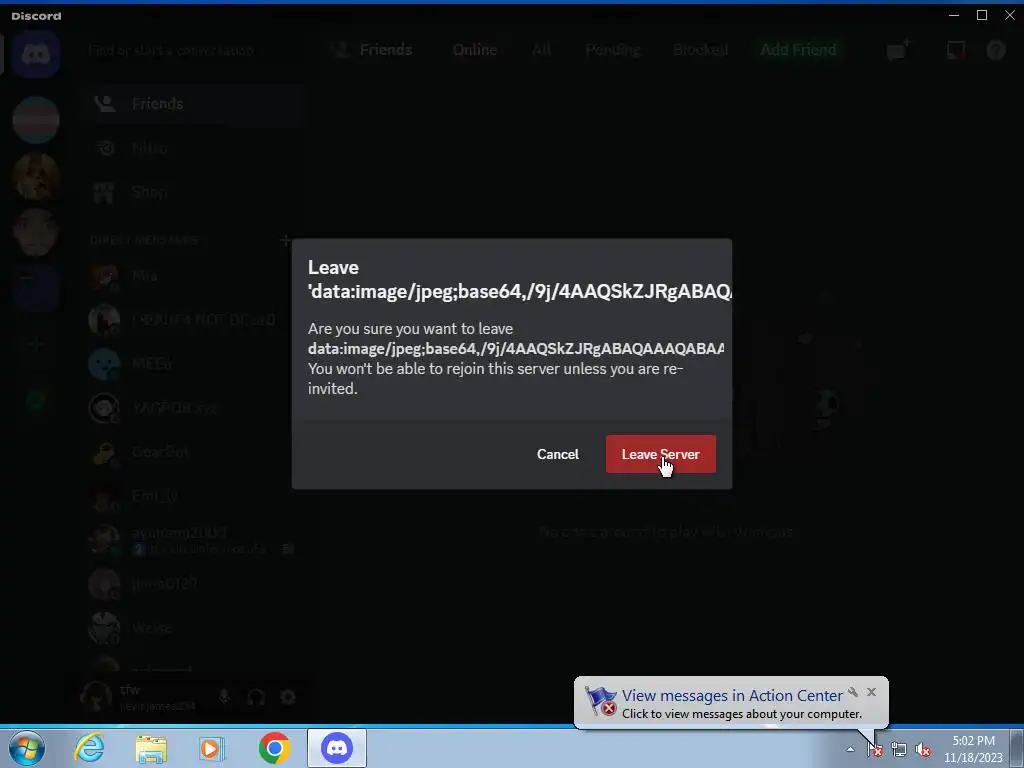Toggle the microphone mute icon
The width and height of the screenshot is (1024, 768).
pos(224,697)
